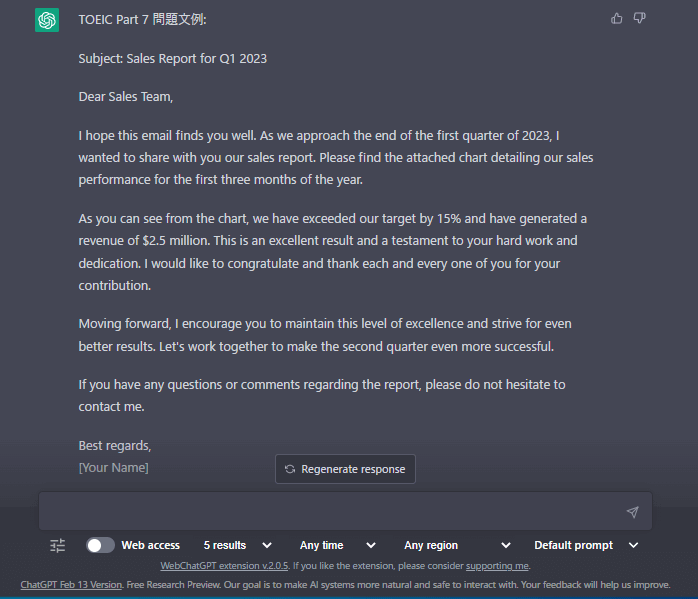Click the Web access label
The height and width of the screenshot is (599, 698).
150,545
